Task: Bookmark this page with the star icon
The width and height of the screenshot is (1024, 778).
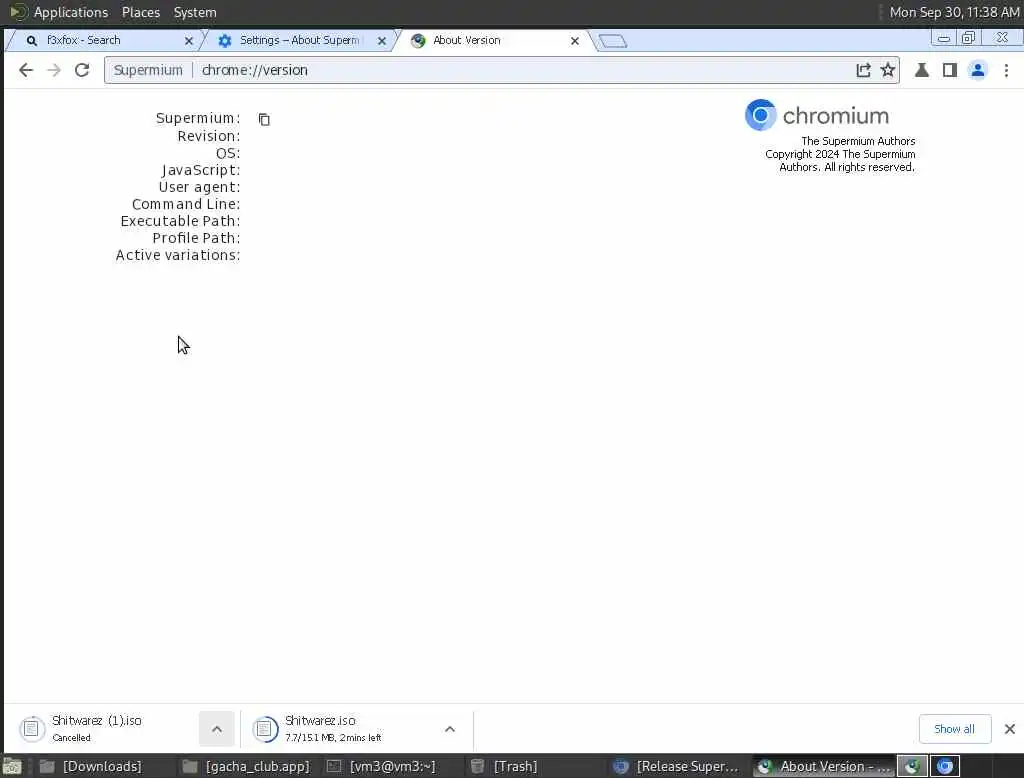Action: pos(888,70)
